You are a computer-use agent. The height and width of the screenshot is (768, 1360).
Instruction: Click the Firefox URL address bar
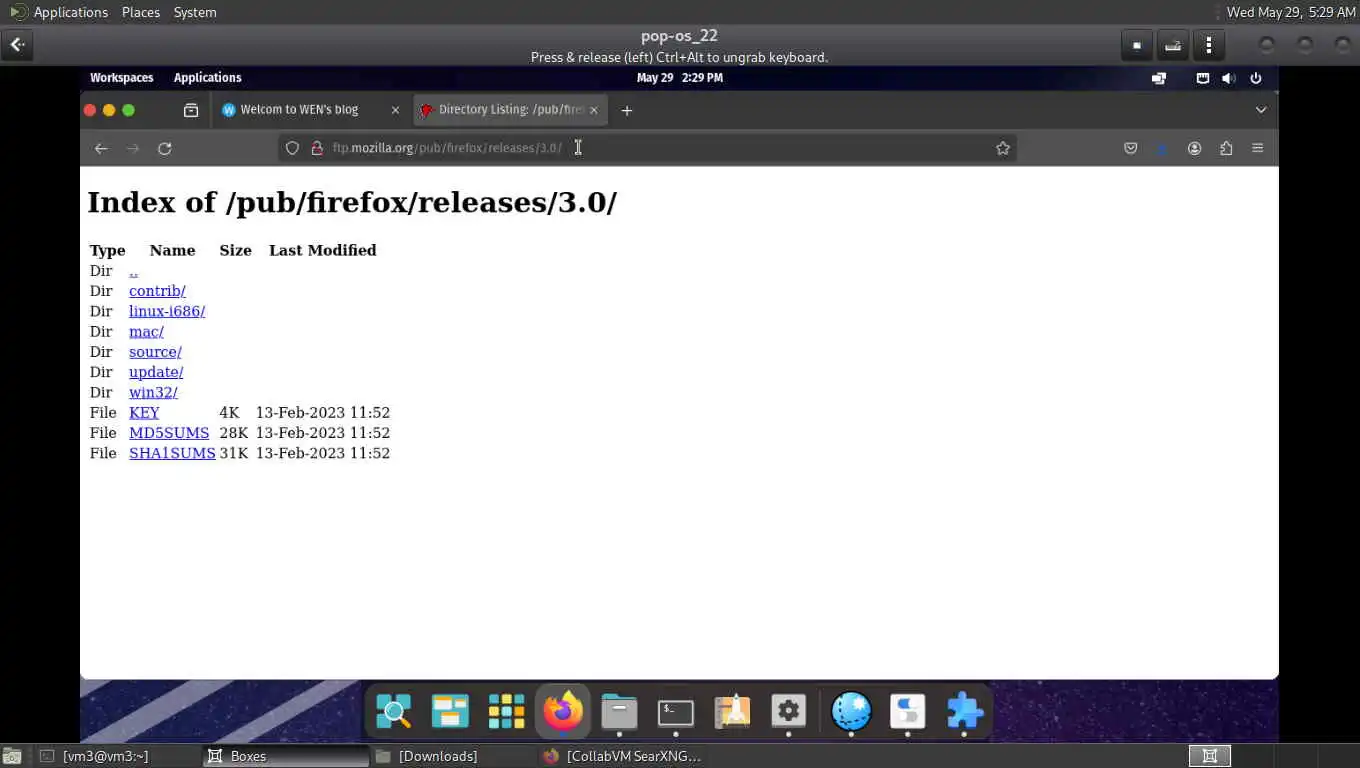648,148
